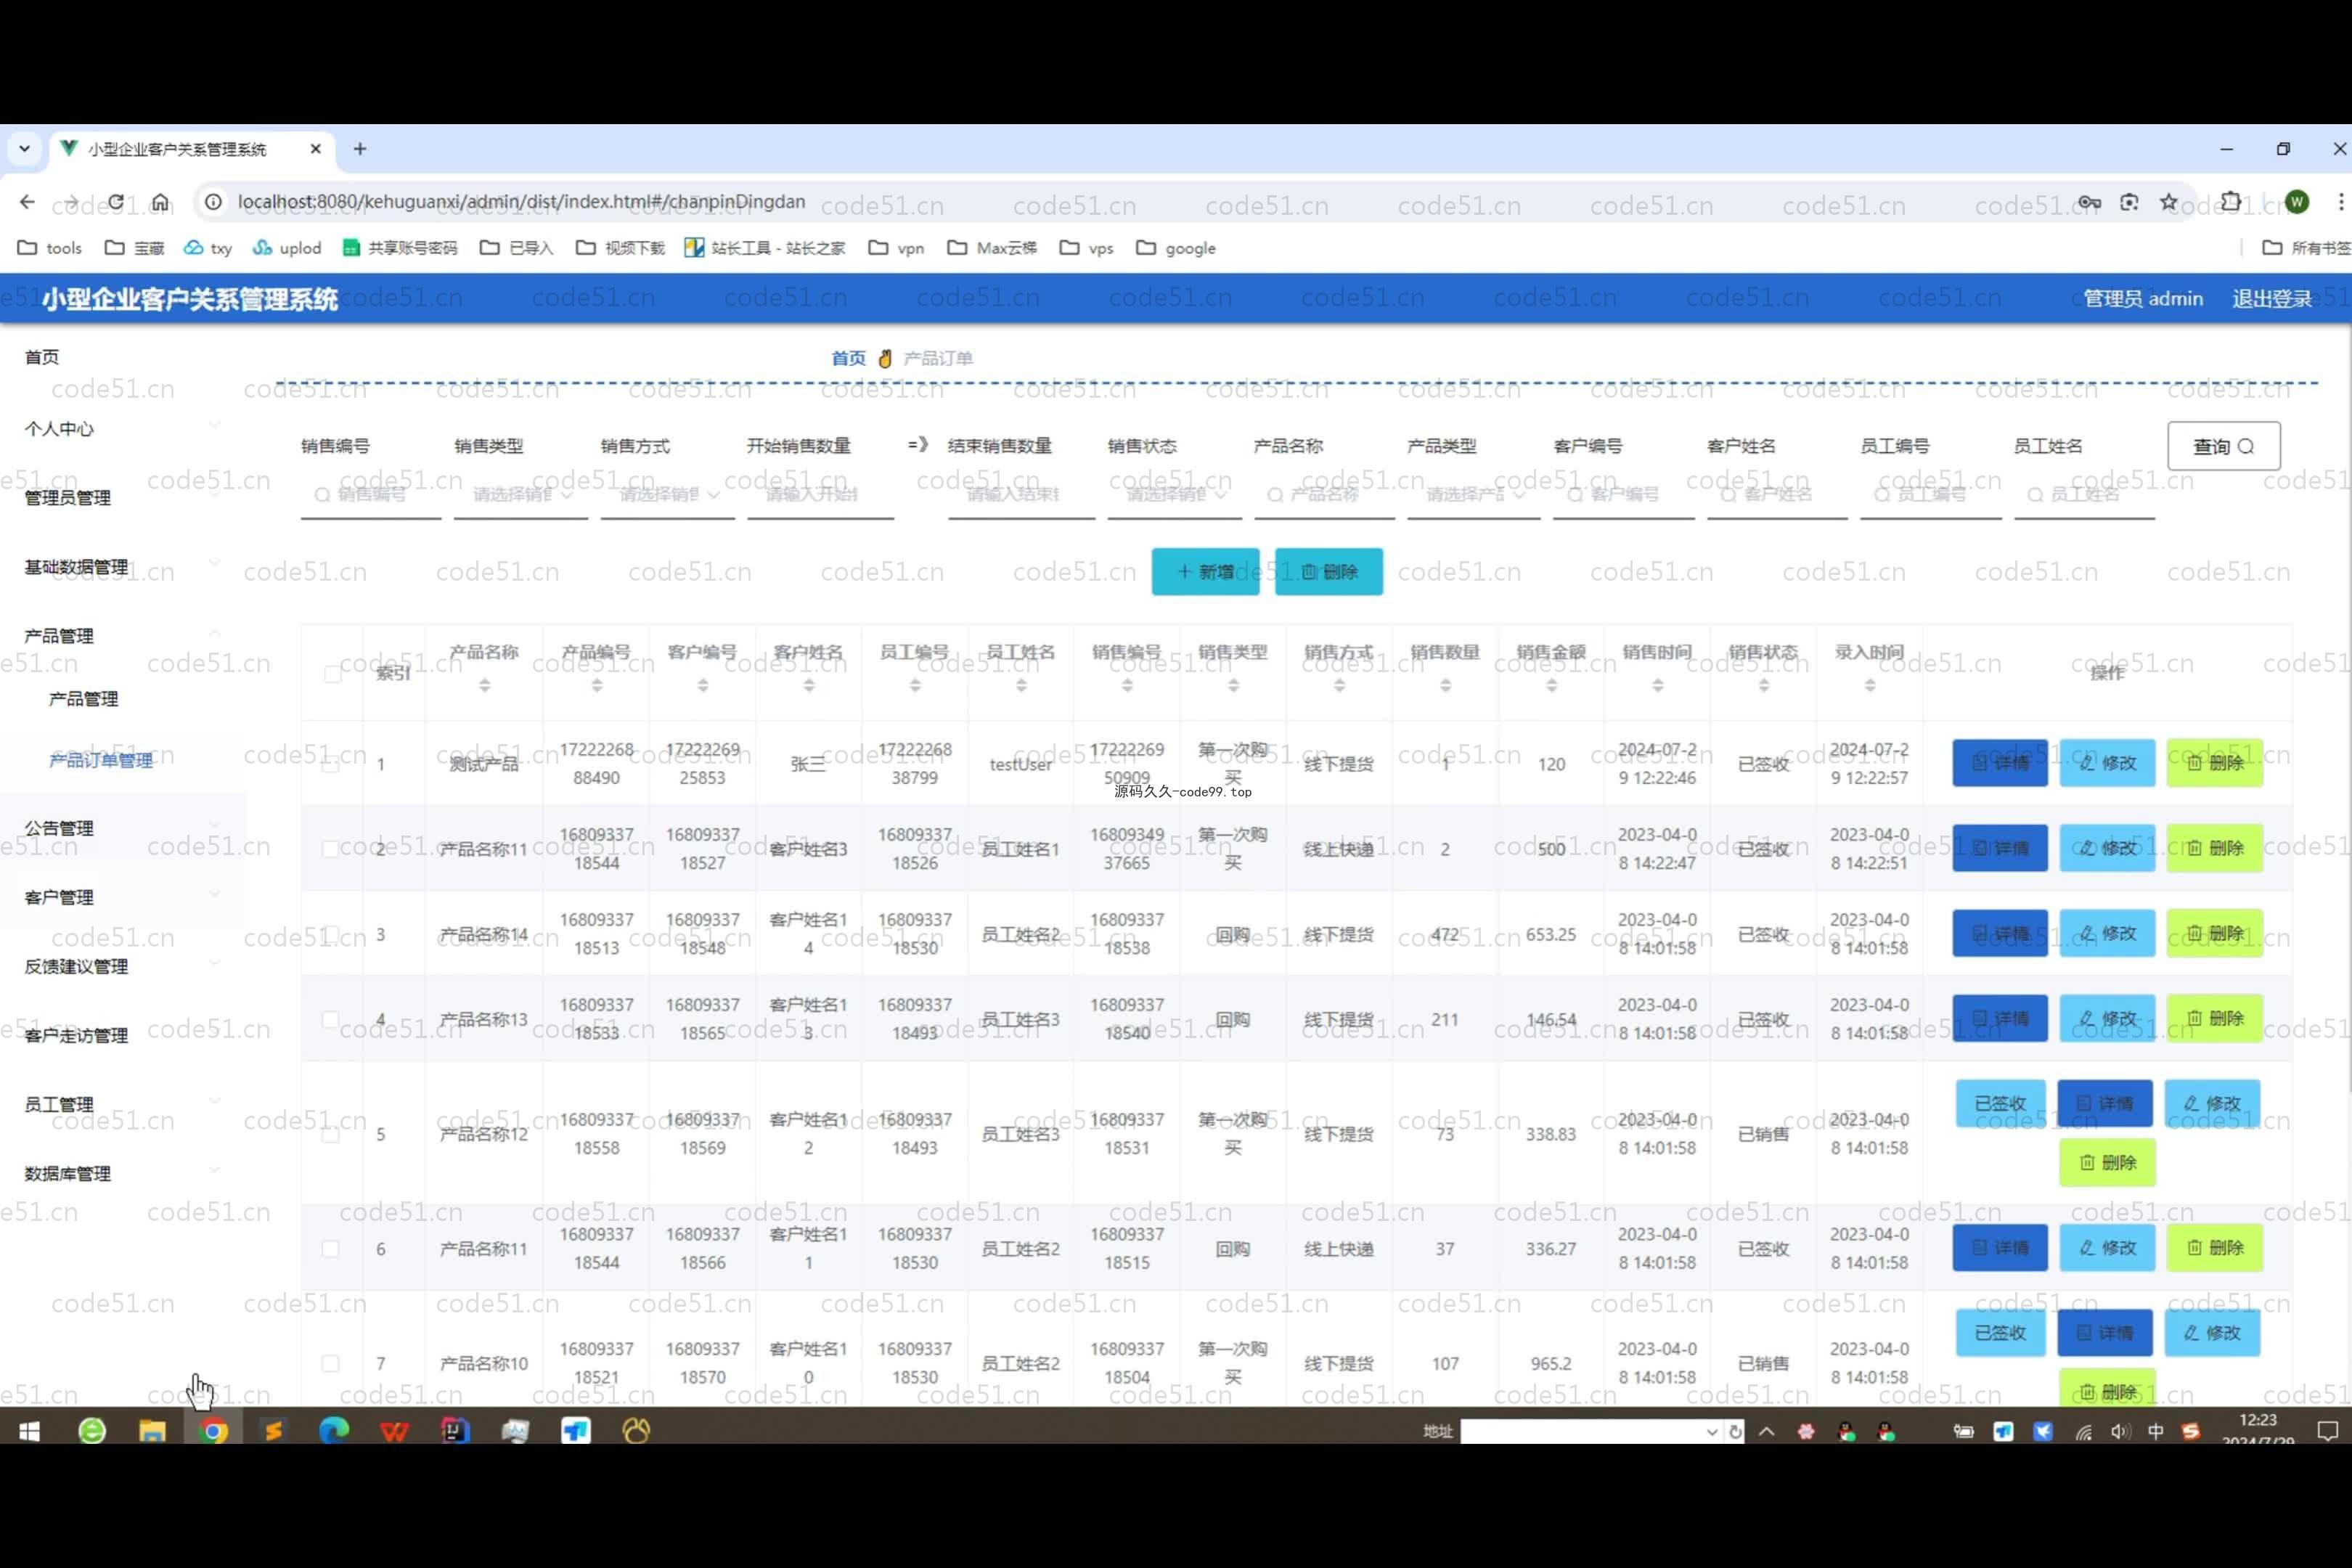Open Chrome profile avatar W
The height and width of the screenshot is (1568, 2352).
tap(2297, 202)
